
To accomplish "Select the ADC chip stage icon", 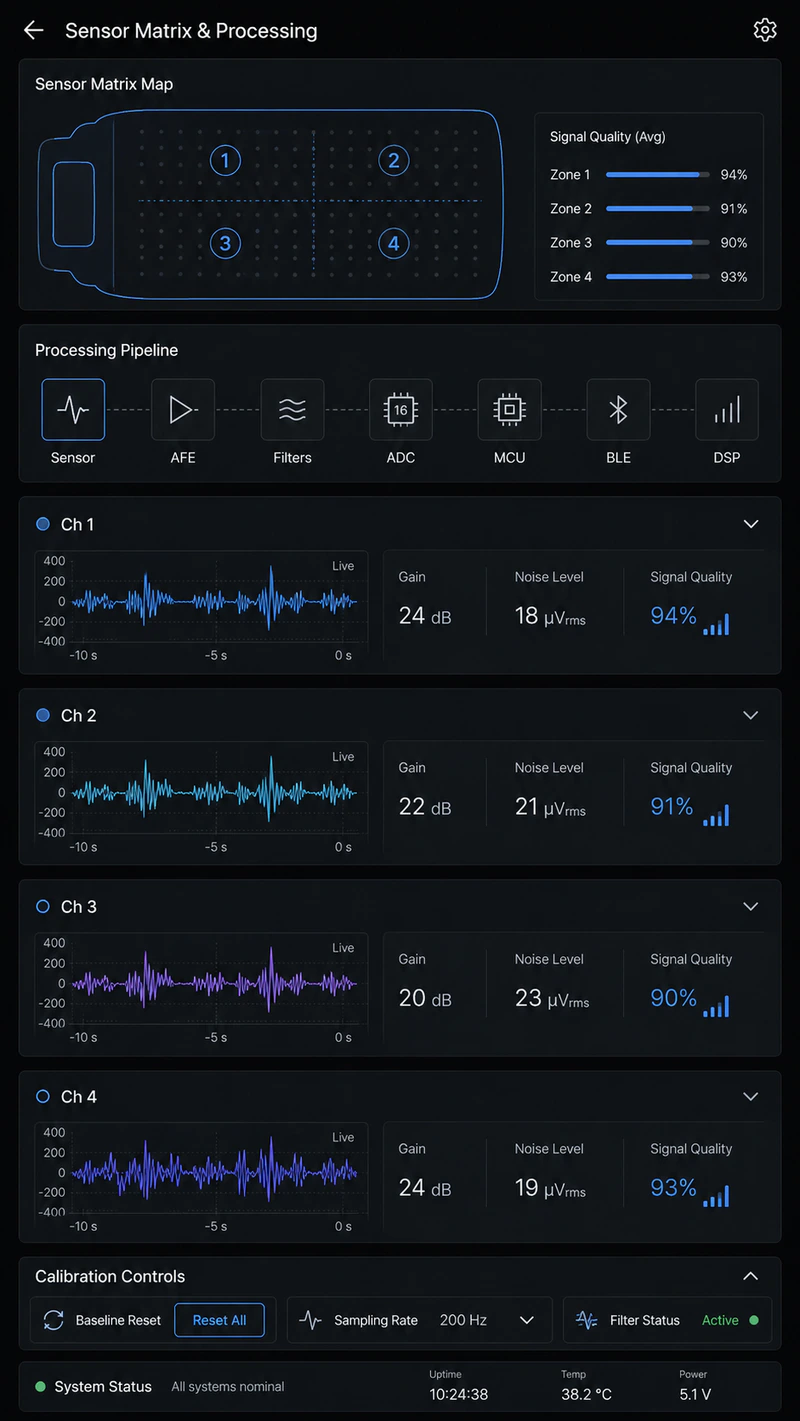I will (x=401, y=410).
